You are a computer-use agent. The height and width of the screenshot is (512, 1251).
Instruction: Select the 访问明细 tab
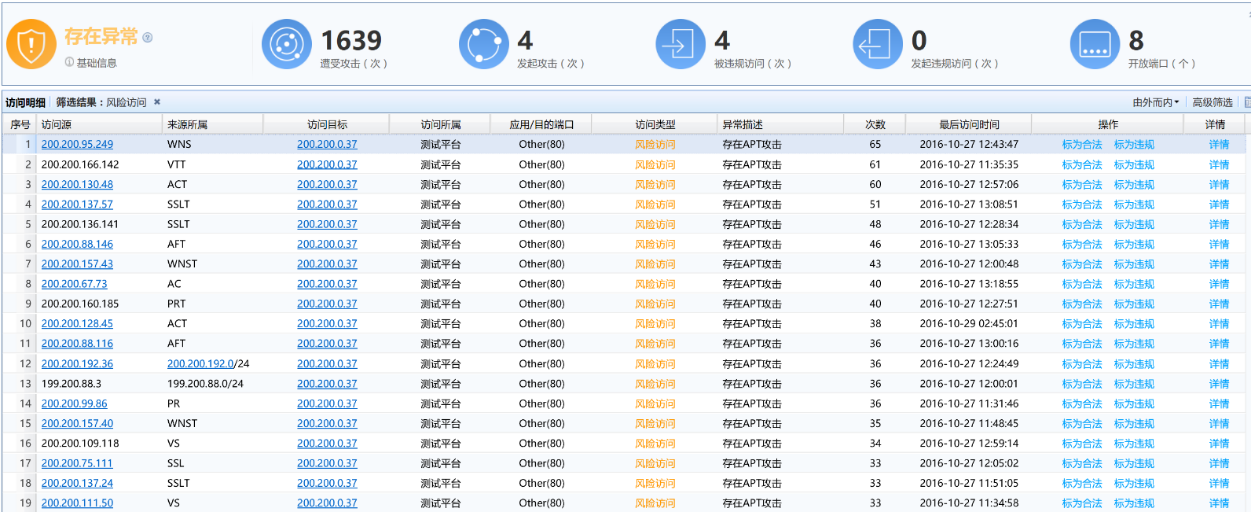(25, 102)
